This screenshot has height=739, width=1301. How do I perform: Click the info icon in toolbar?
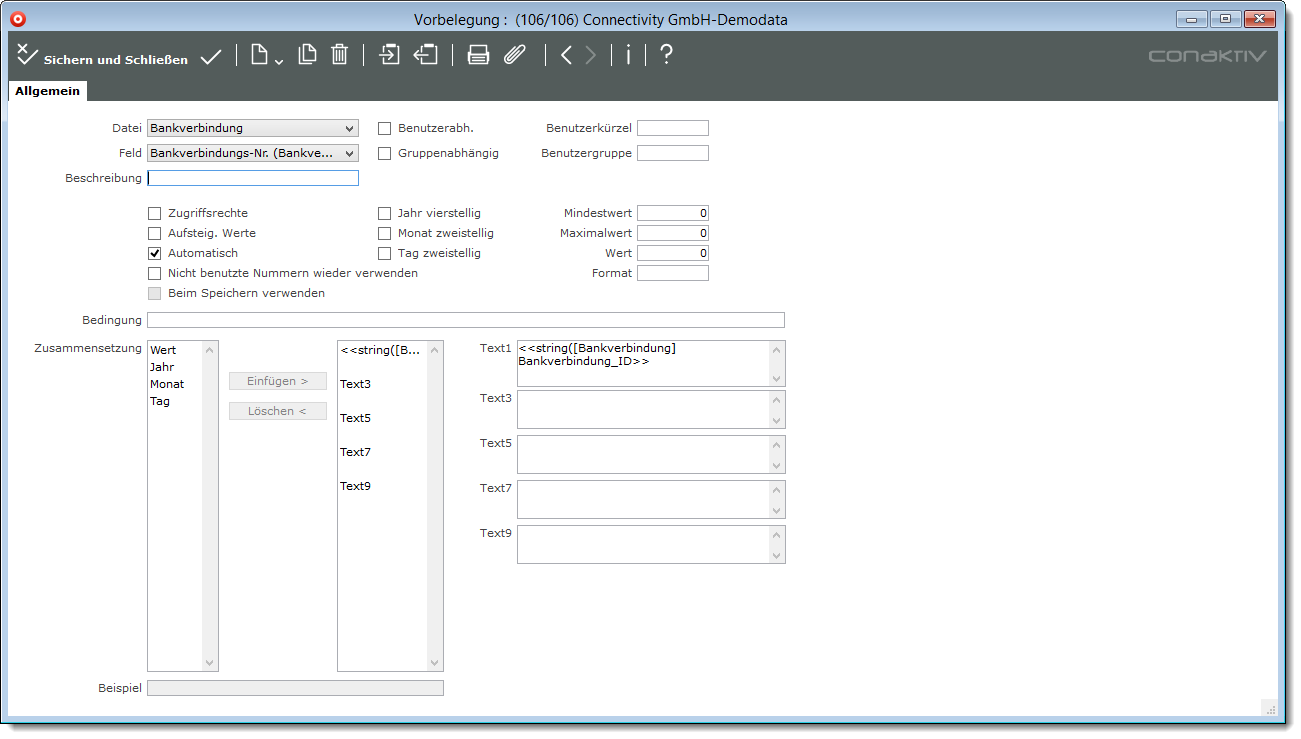coord(628,56)
